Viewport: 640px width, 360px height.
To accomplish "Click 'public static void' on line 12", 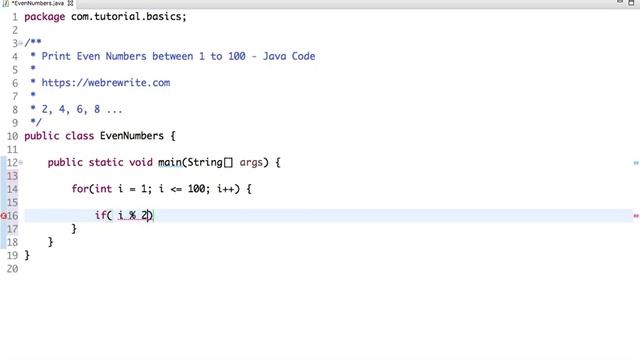I will pos(100,162).
